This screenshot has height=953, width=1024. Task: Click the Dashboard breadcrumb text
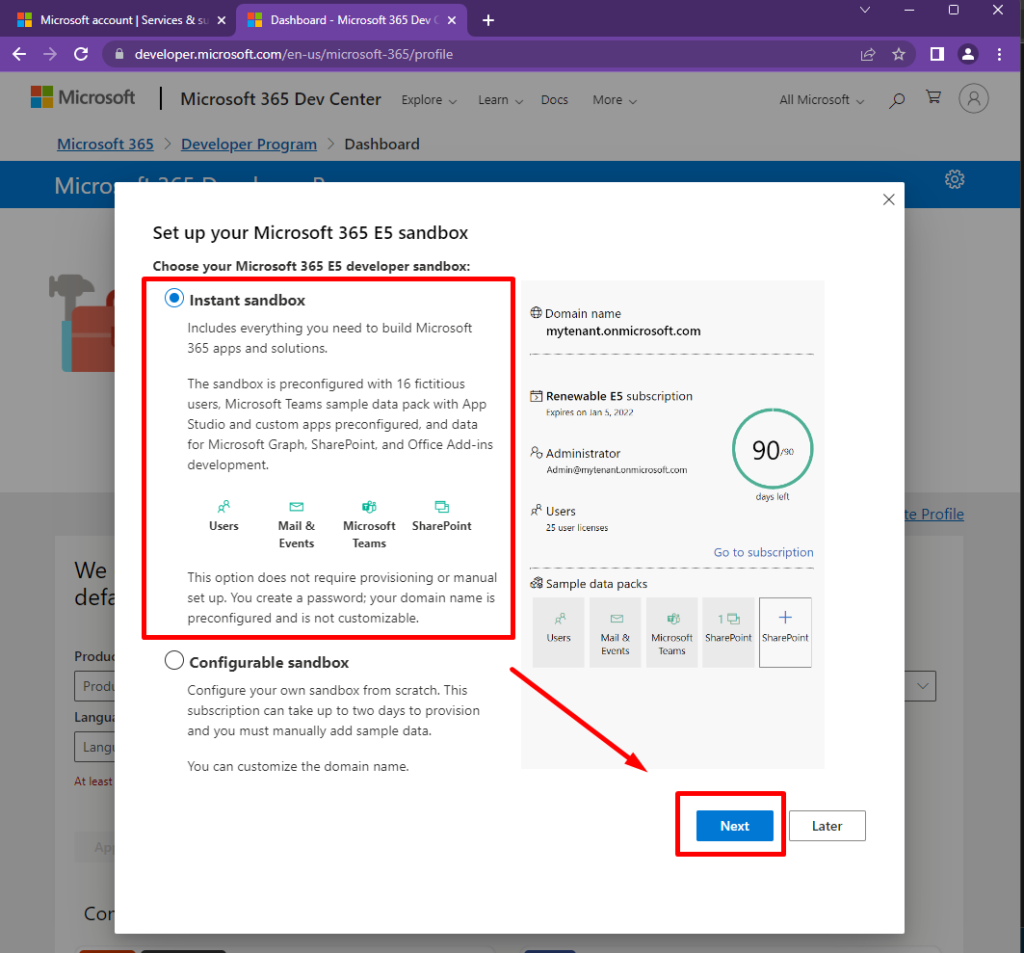pyautogui.click(x=382, y=144)
